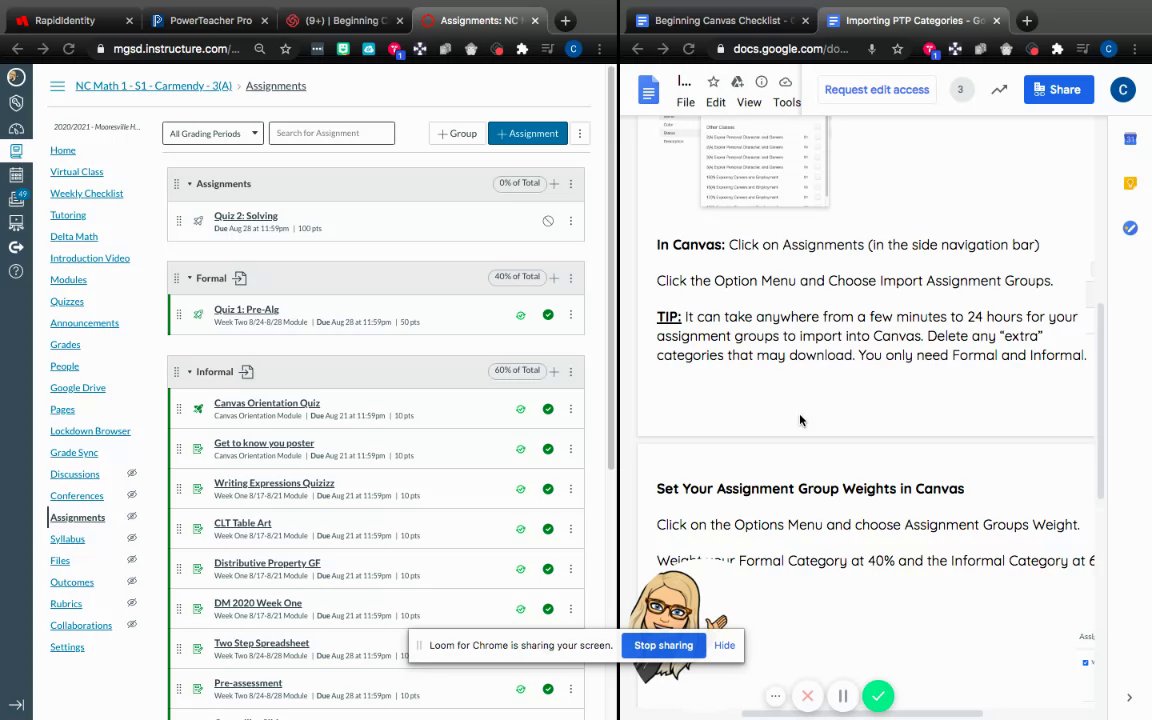This screenshot has height=720, width=1152.
Task: Open Docs Tools menu
Action: (x=787, y=102)
